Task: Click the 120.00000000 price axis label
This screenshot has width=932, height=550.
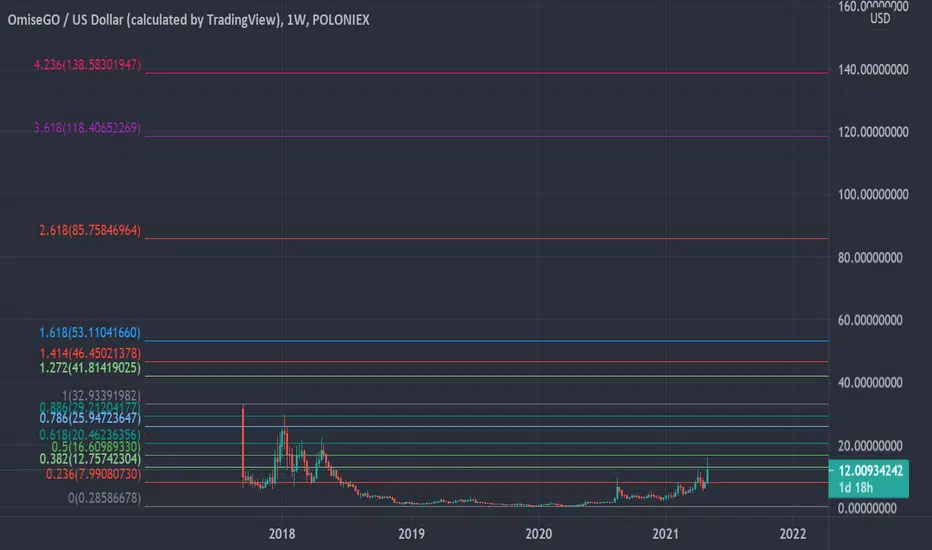Action: pyautogui.click(x=873, y=132)
